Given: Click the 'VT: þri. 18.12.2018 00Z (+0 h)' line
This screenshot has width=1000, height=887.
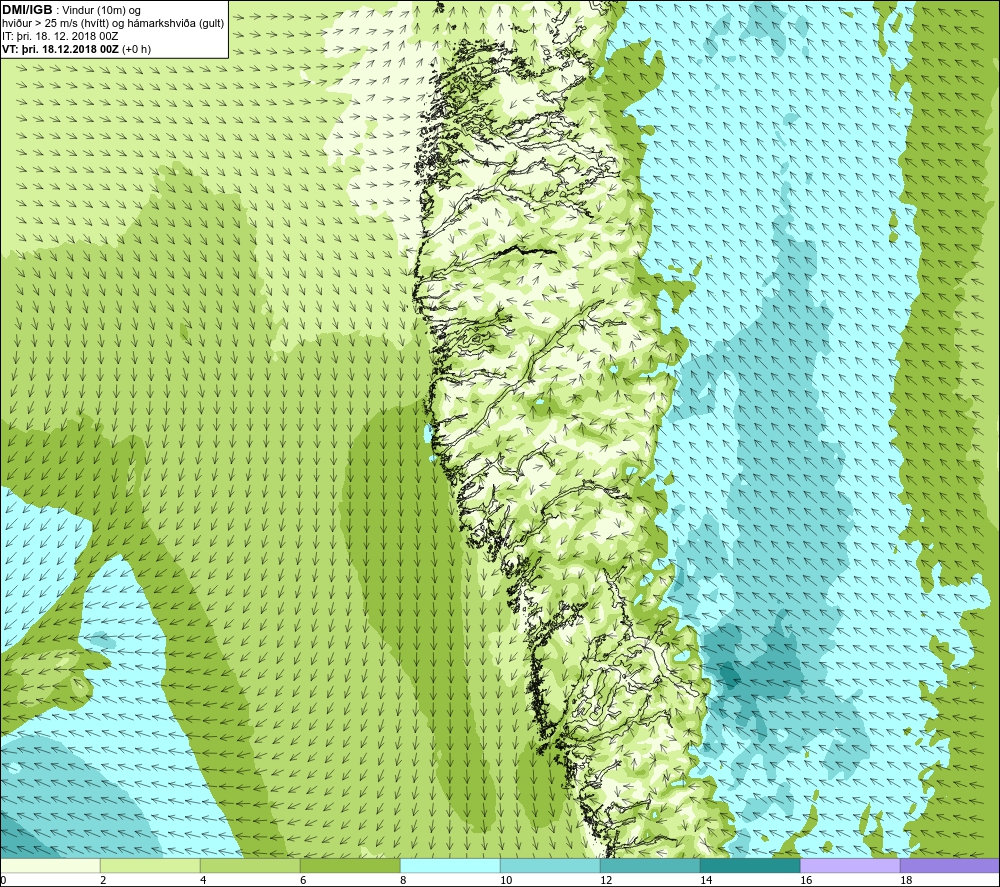Looking at the screenshot, I should (77, 49).
